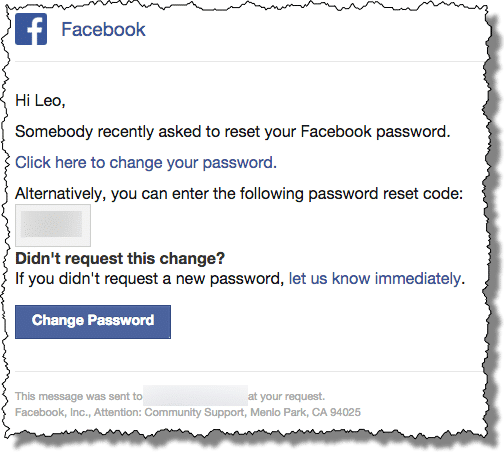
Task: Click the blurred recipient email in footer
Action: click(x=195, y=396)
